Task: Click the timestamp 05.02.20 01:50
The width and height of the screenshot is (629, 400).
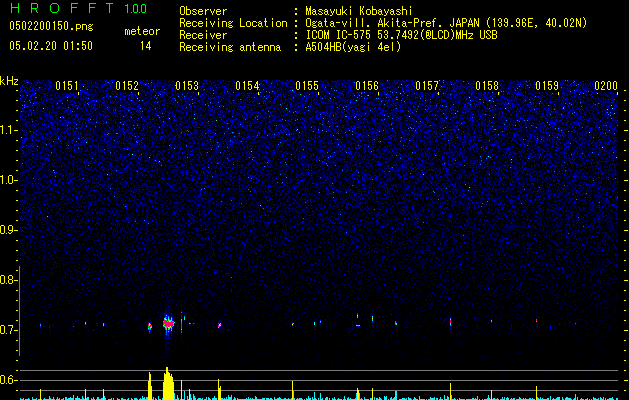Action: (51, 46)
